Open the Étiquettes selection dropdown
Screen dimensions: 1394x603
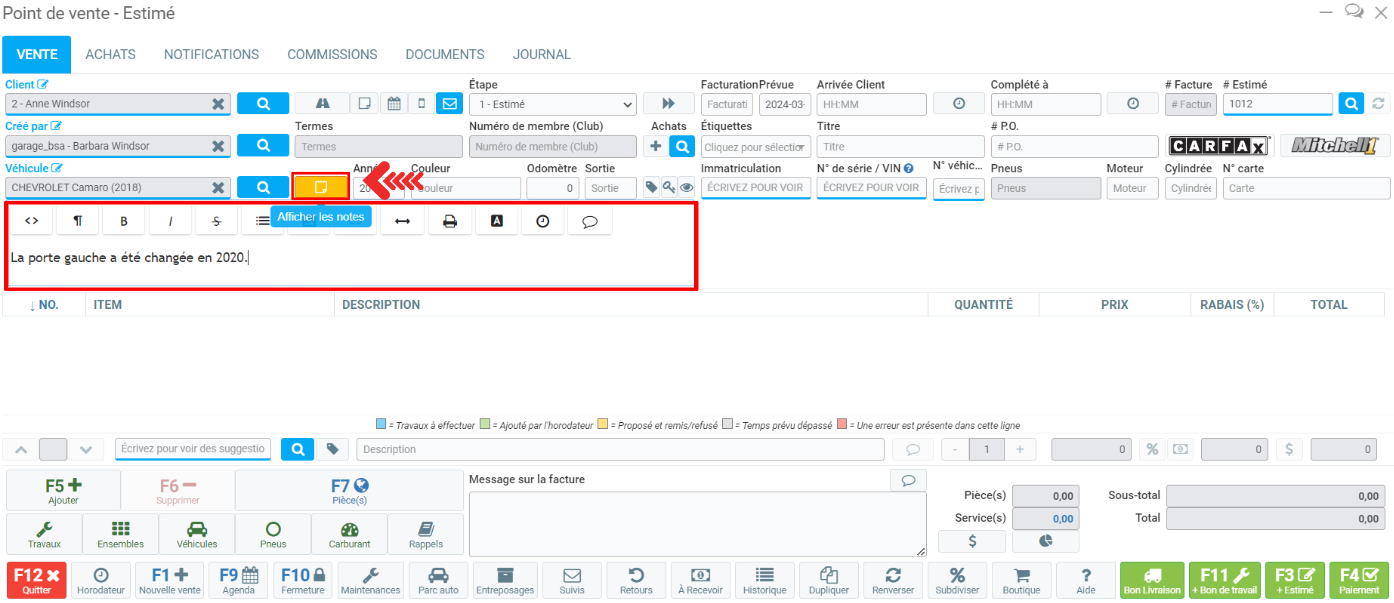756,146
